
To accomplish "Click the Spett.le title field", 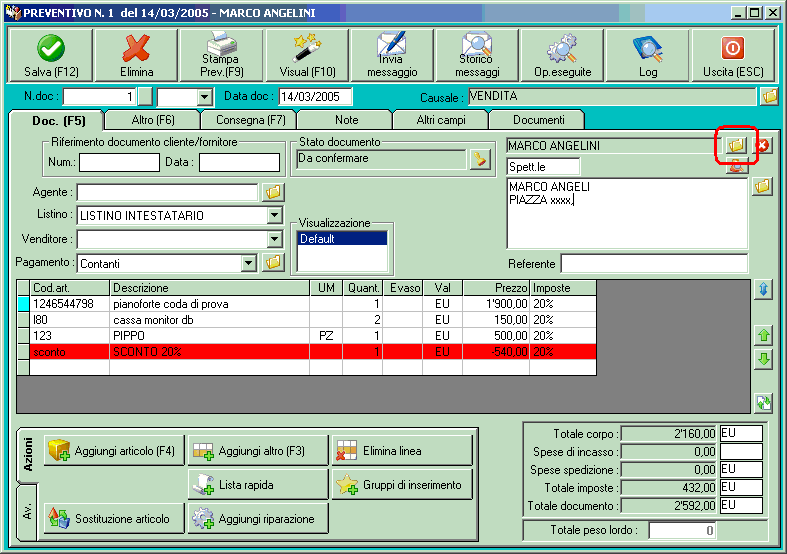I will 543,166.
